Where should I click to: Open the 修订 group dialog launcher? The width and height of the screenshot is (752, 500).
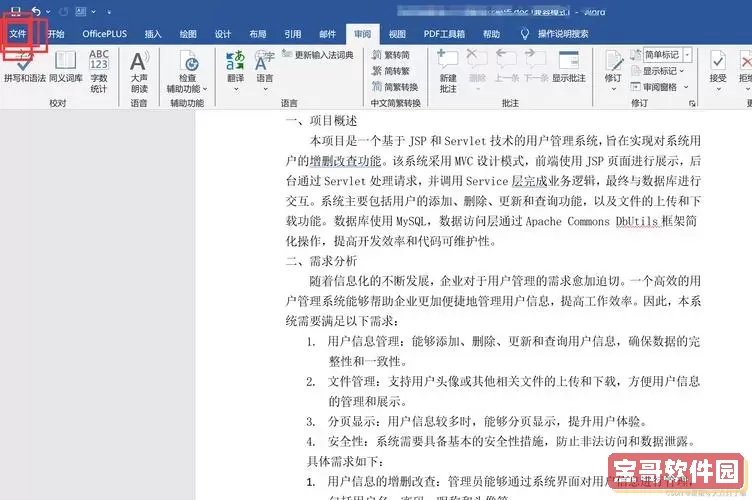click(x=692, y=103)
